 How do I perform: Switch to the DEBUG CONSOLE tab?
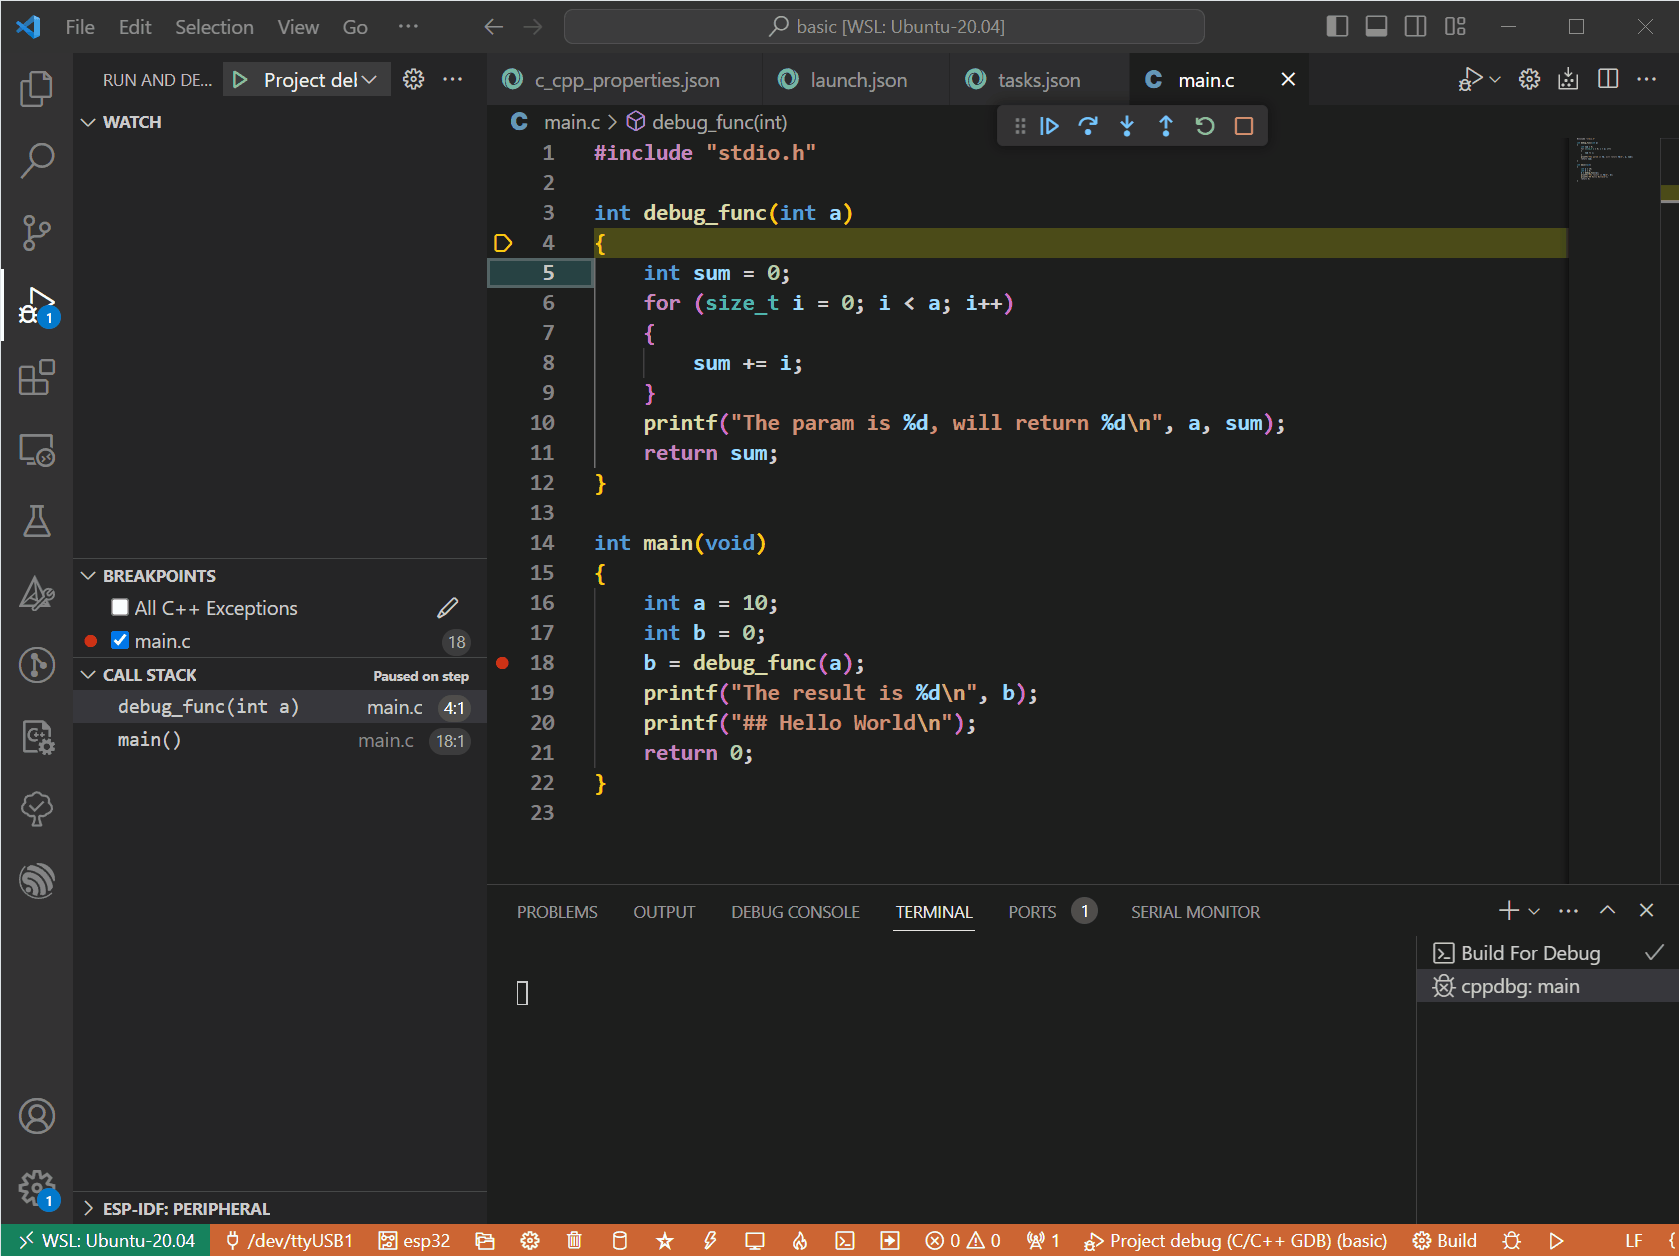(x=795, y=912)
